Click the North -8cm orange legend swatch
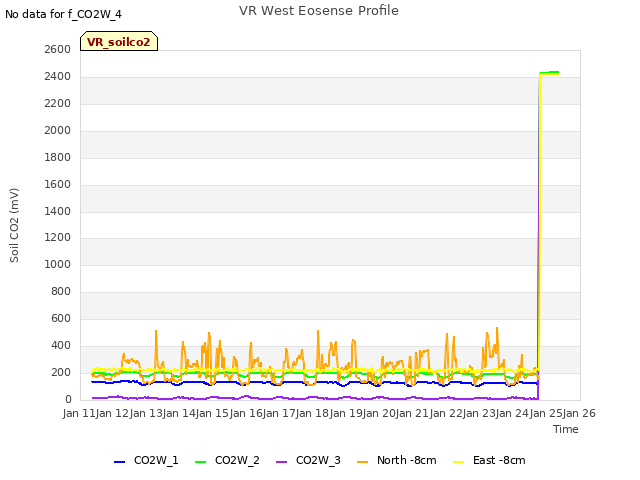The image size is (640, 480). coord(362,462)
